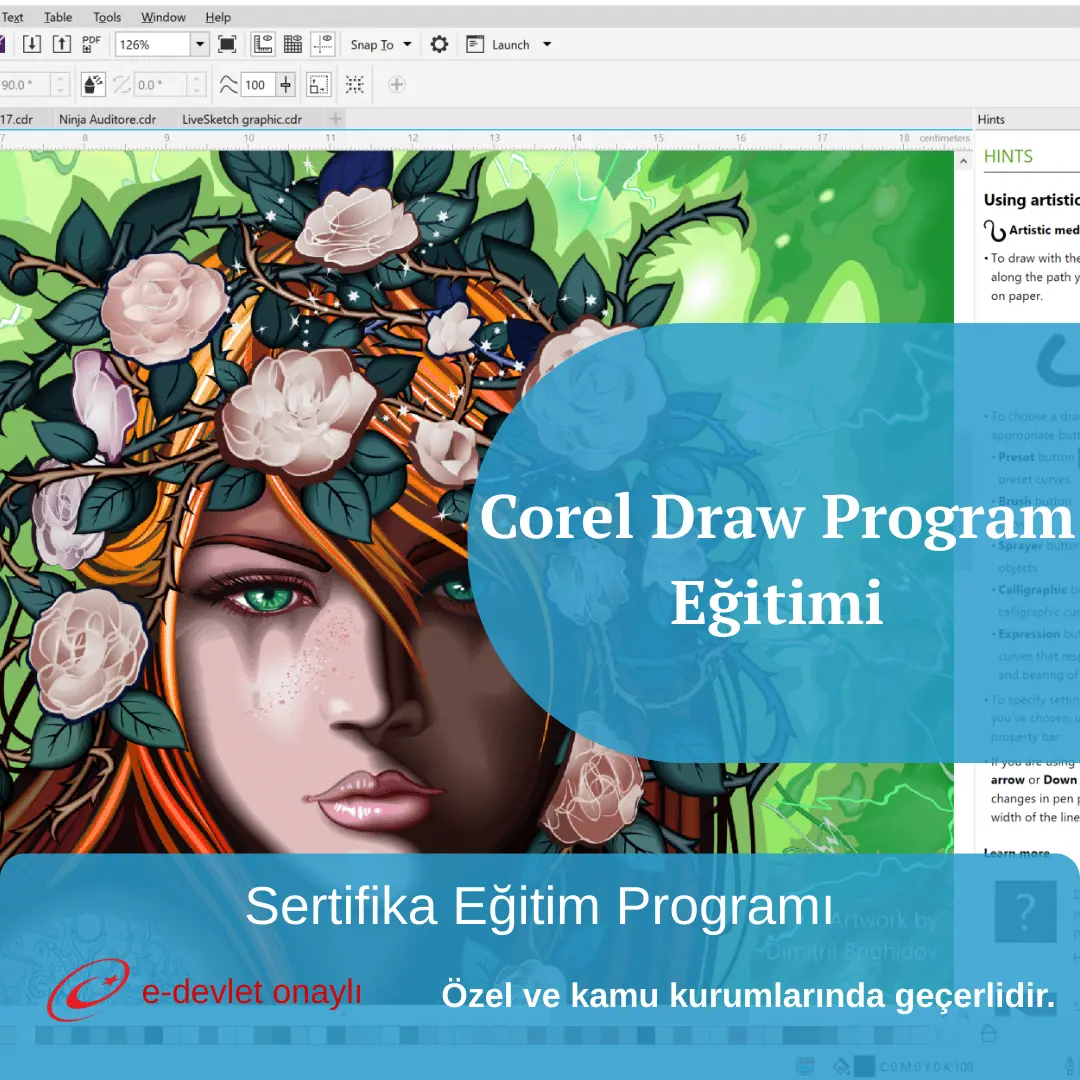Click the HINTS heading text
This screenshot has width=1080, height=1080.
[x=1008, y=156]
